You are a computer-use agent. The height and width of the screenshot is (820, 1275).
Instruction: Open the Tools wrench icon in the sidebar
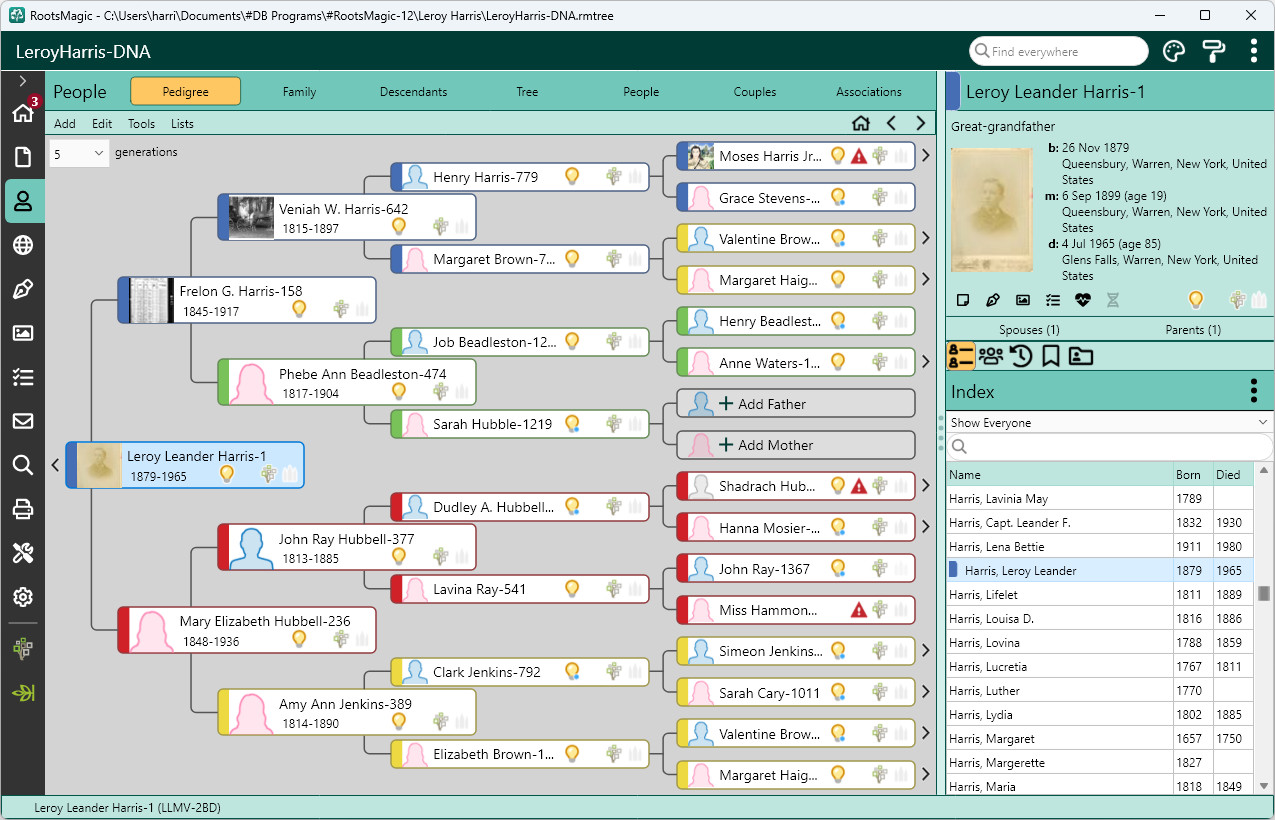(x=23, y=553)
